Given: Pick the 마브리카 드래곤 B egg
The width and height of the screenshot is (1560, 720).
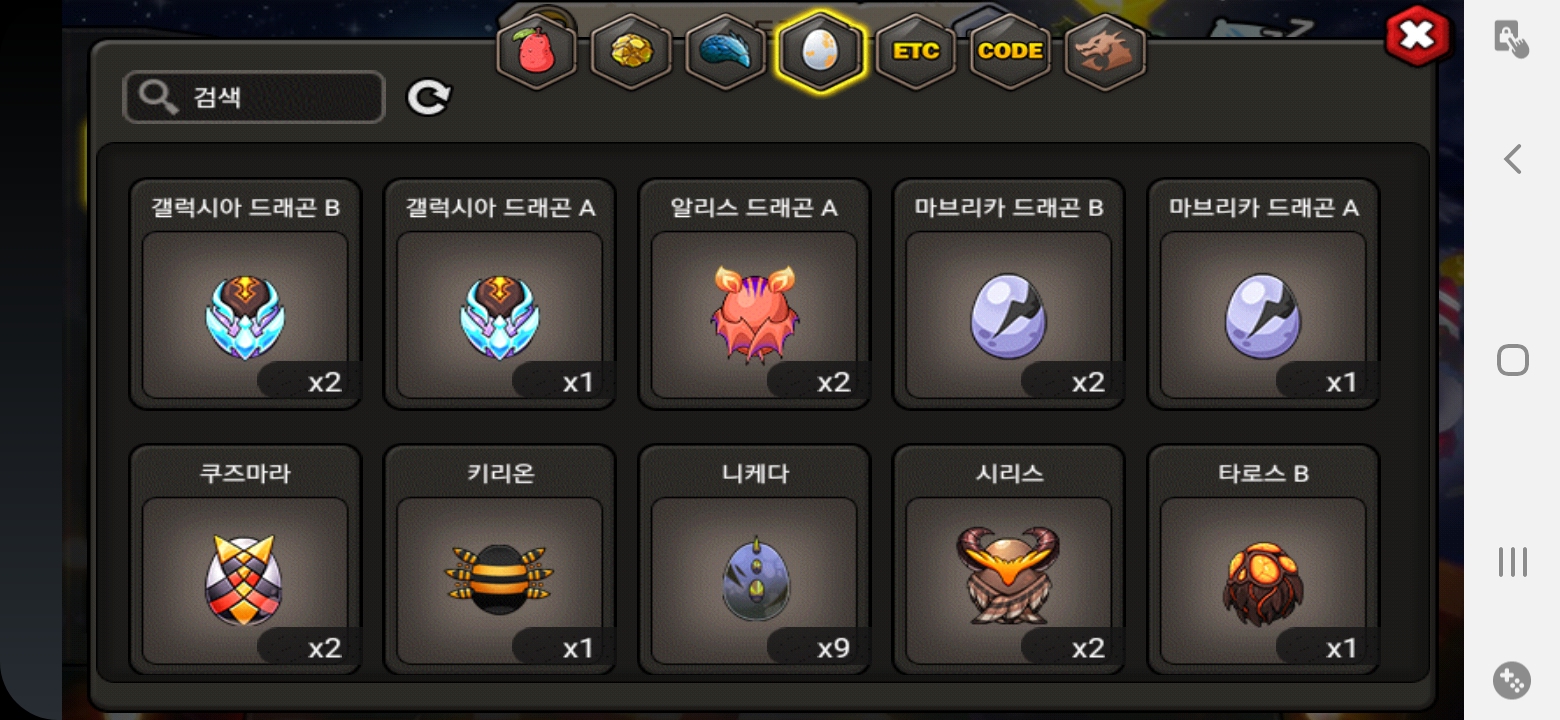Looking at the screenshot, I should 1009,294.
